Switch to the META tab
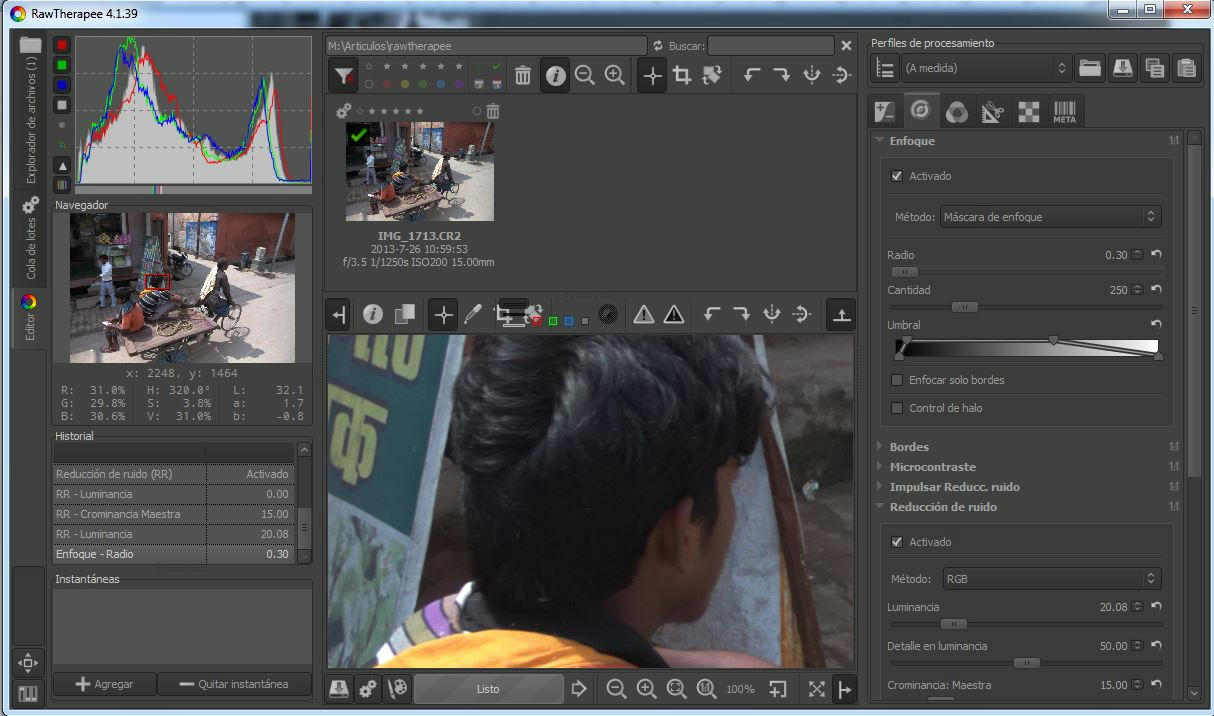Viewport: 1214px width, 716px height. coord(1064,111)
